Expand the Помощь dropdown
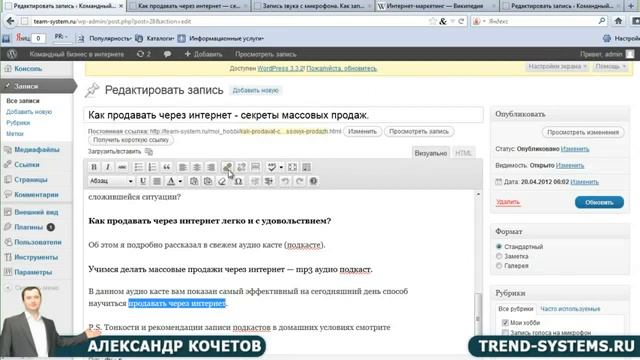Image resolution: width=640 pixels, height=360 pixels. click(x=610, y=66)
